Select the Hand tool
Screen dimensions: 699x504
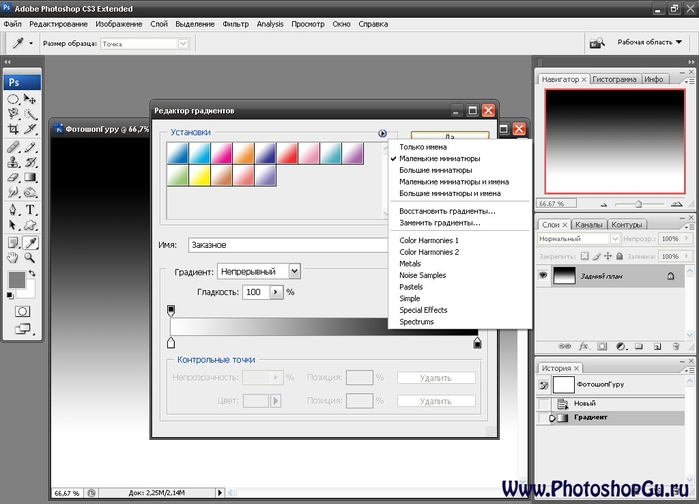pyautogui.click(x=13, y=258)
